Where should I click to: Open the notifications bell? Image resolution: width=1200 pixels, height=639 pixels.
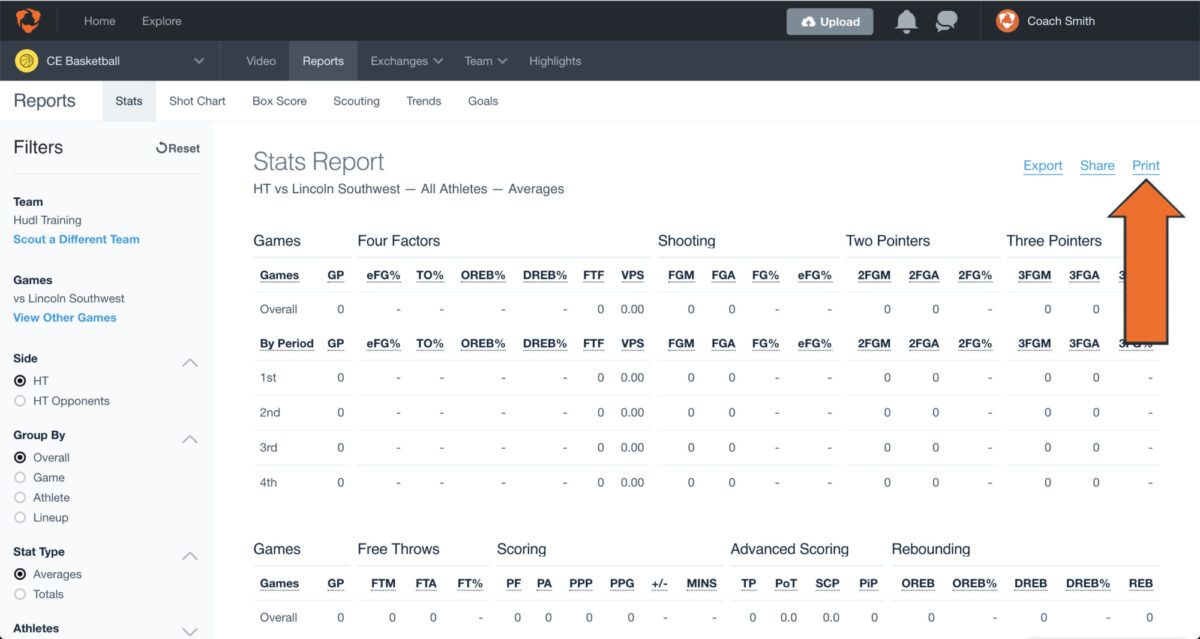(x=906, y=21)
